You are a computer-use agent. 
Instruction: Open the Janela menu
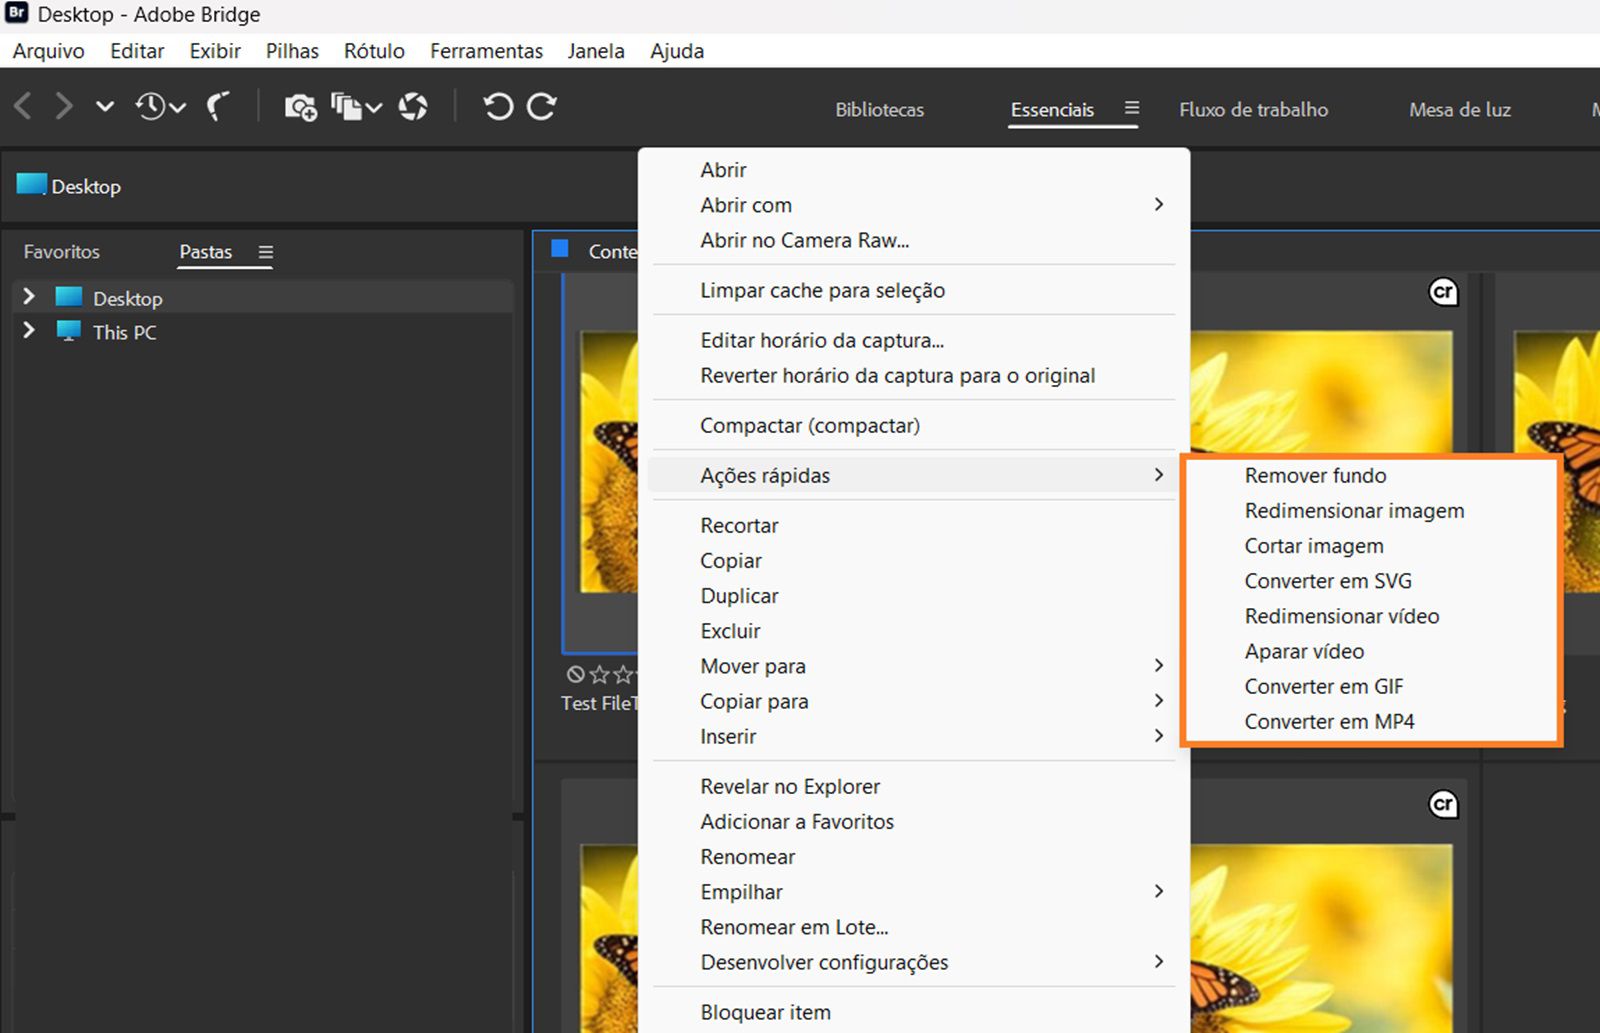[x=596, y=51]
